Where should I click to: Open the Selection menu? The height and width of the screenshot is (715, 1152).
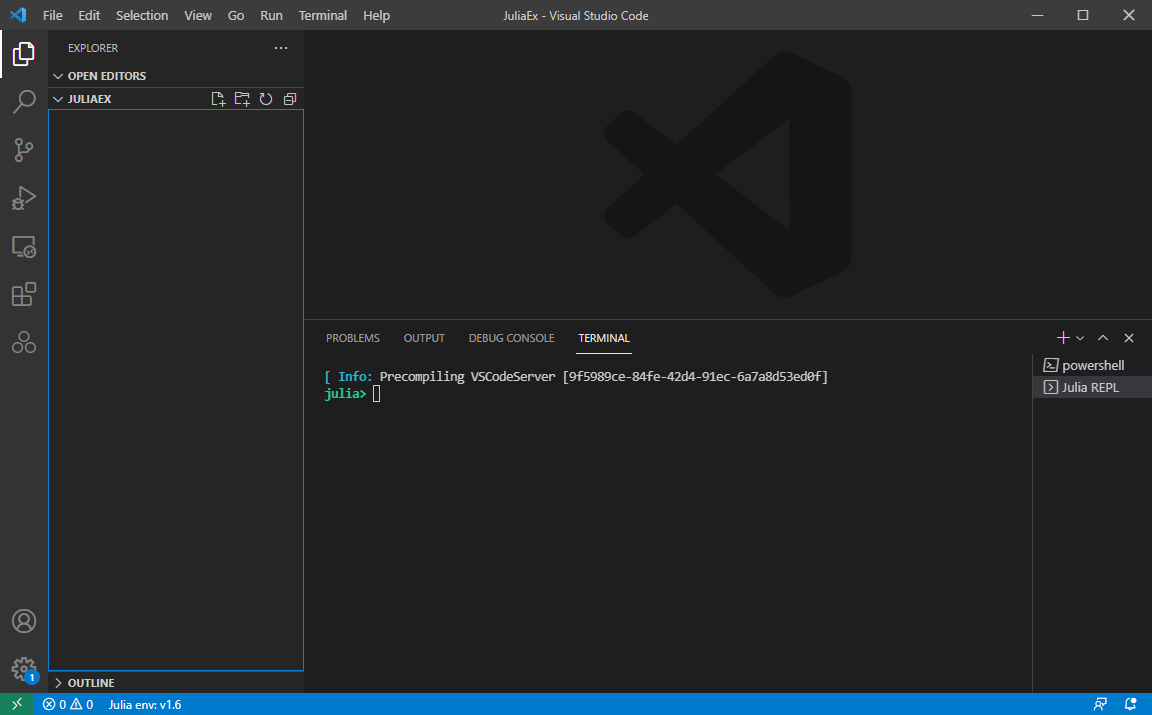click(x=142, y=15)
